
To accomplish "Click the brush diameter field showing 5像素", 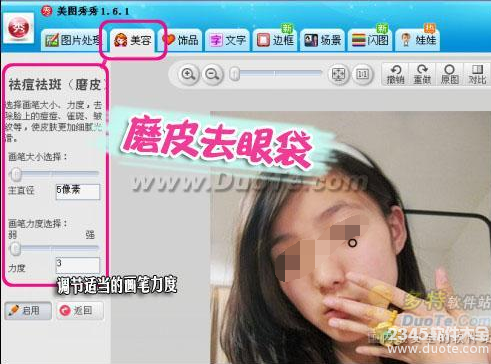I will 78,192.
